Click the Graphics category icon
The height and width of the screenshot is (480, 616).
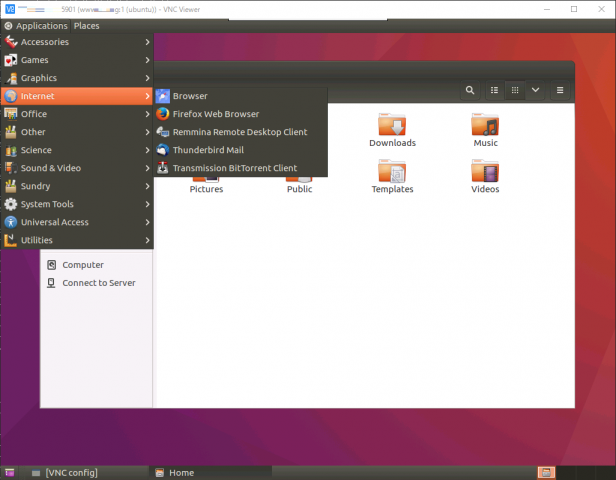(11, 78)
